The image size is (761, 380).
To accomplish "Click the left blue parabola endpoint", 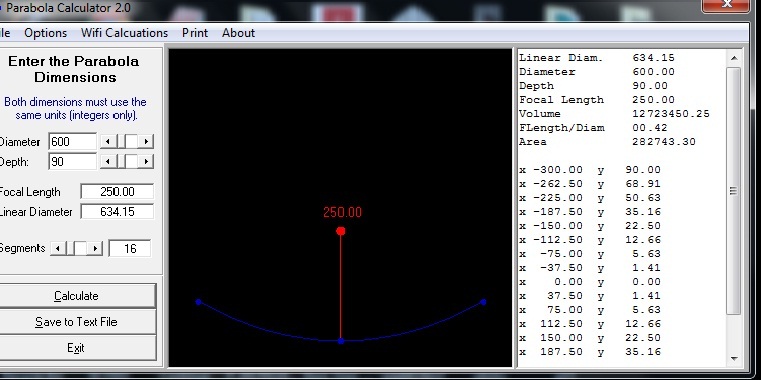I will (x=198, y=302).
